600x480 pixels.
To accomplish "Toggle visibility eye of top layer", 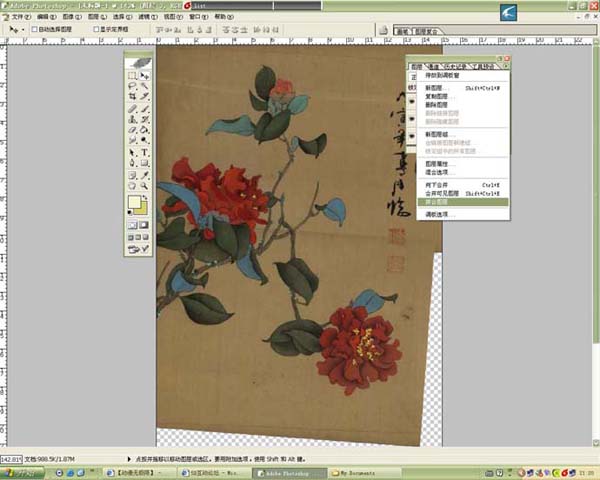I will point(412,101).
